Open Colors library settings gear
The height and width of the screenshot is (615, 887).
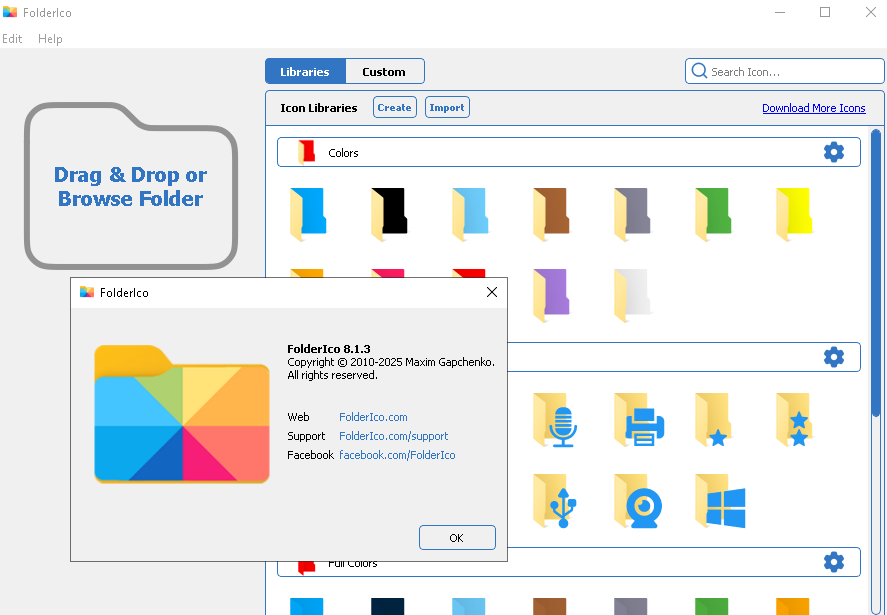coord(833,152)
